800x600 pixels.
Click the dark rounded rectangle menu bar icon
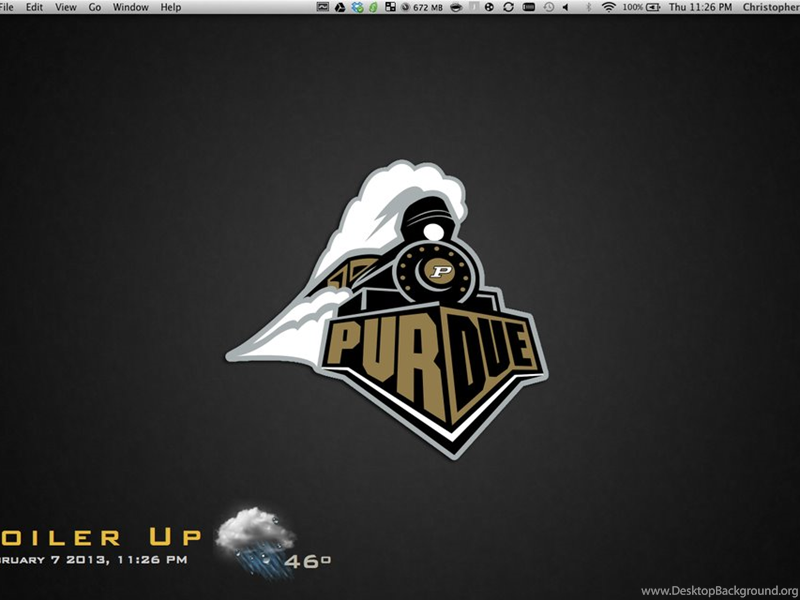(x=529, y=7)
